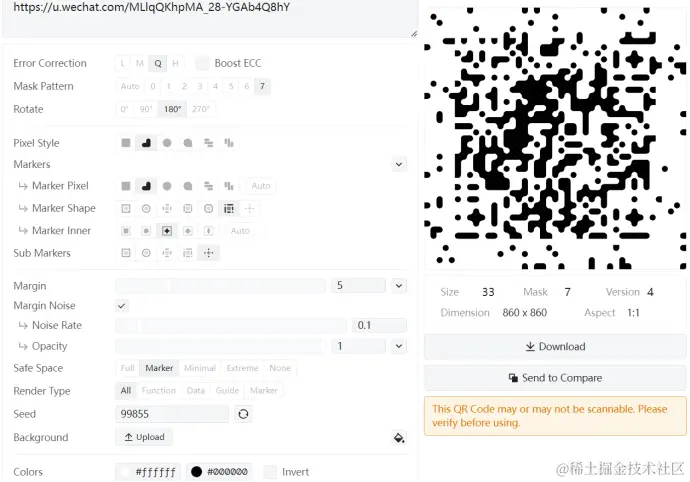Image resolution: width=690 pixels, height=482 pixels.
Task: Click the Seed input field
Action: click(172, 414)
